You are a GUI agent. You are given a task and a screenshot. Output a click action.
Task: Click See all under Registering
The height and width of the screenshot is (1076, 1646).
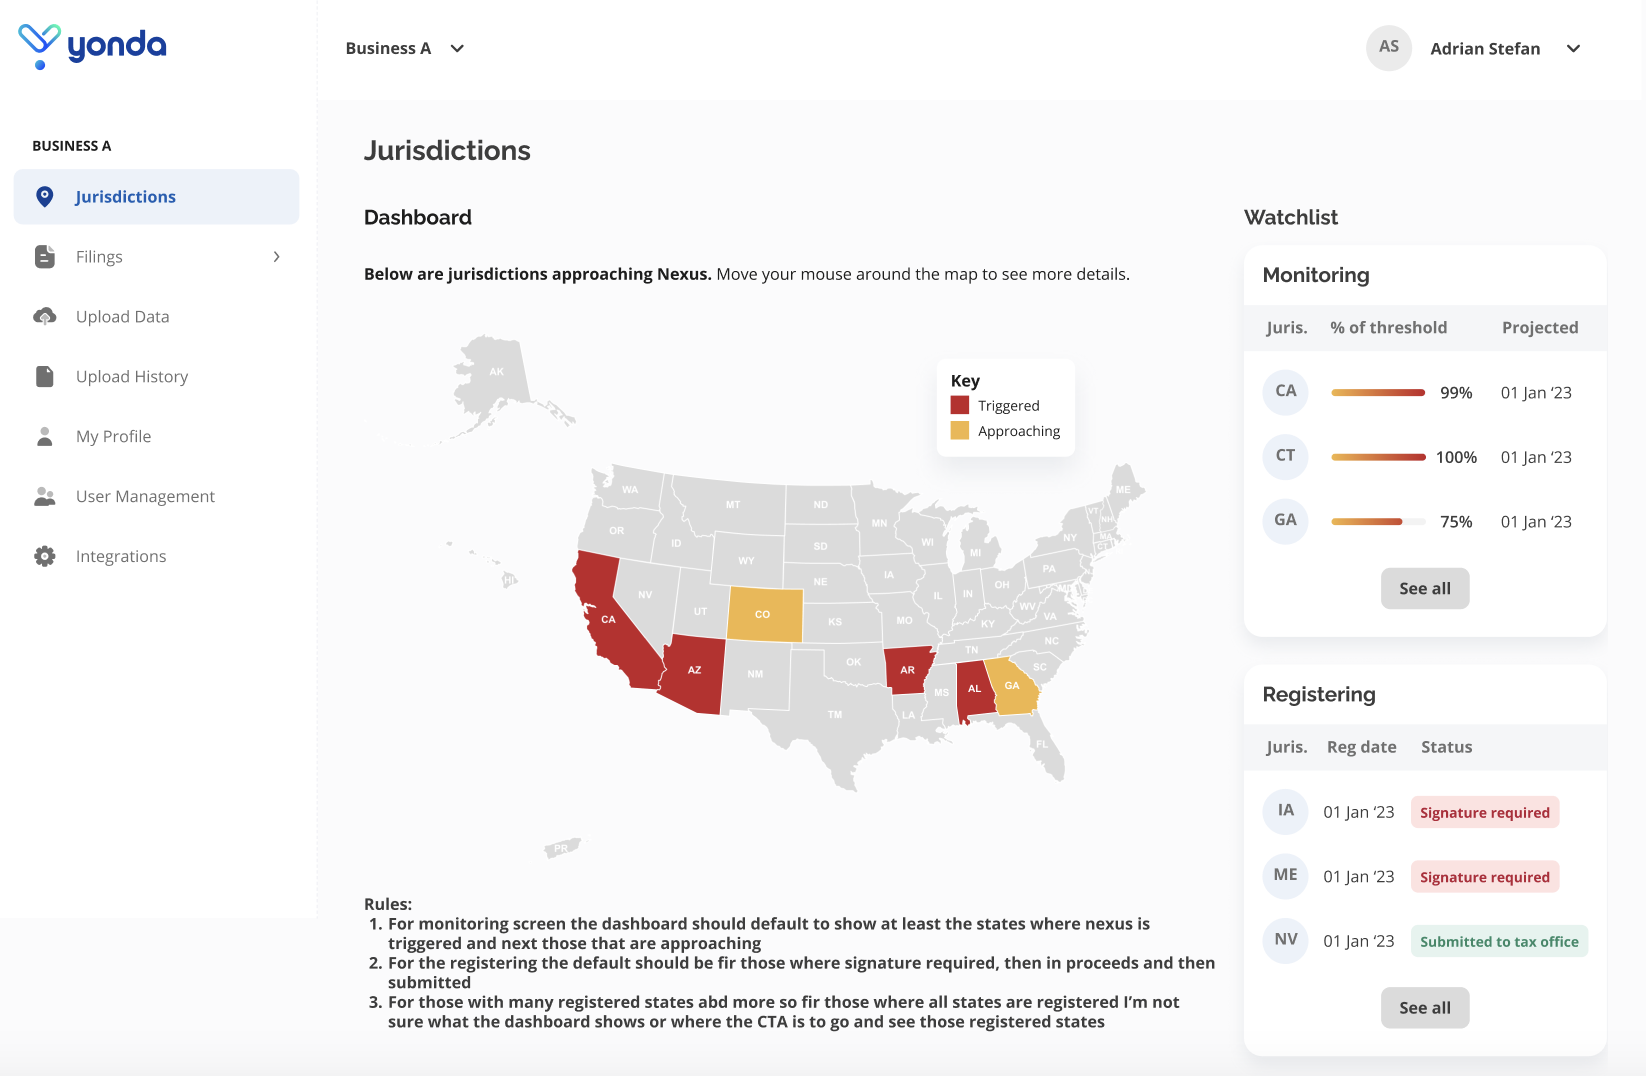click(1425, 1008)
